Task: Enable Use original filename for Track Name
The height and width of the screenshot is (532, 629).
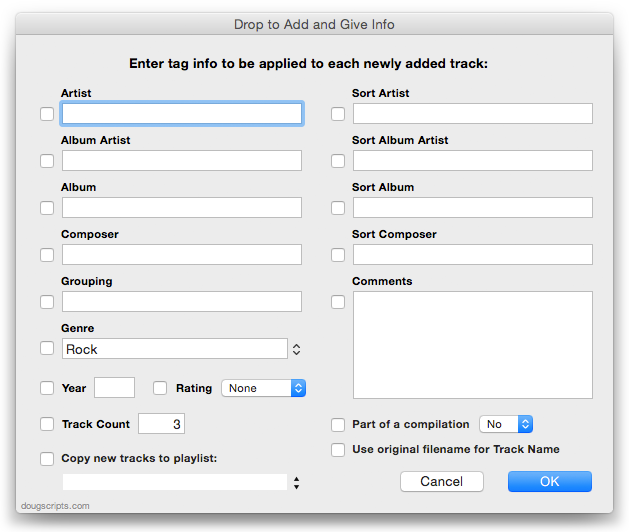Action: [338, 450]
